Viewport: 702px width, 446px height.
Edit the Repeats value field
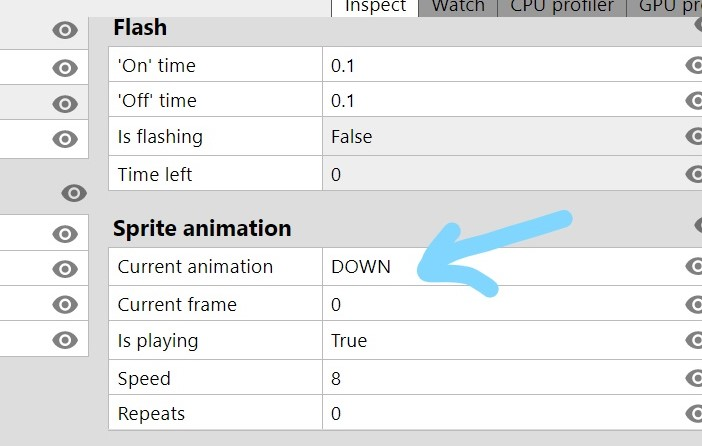tap(503, 413)
